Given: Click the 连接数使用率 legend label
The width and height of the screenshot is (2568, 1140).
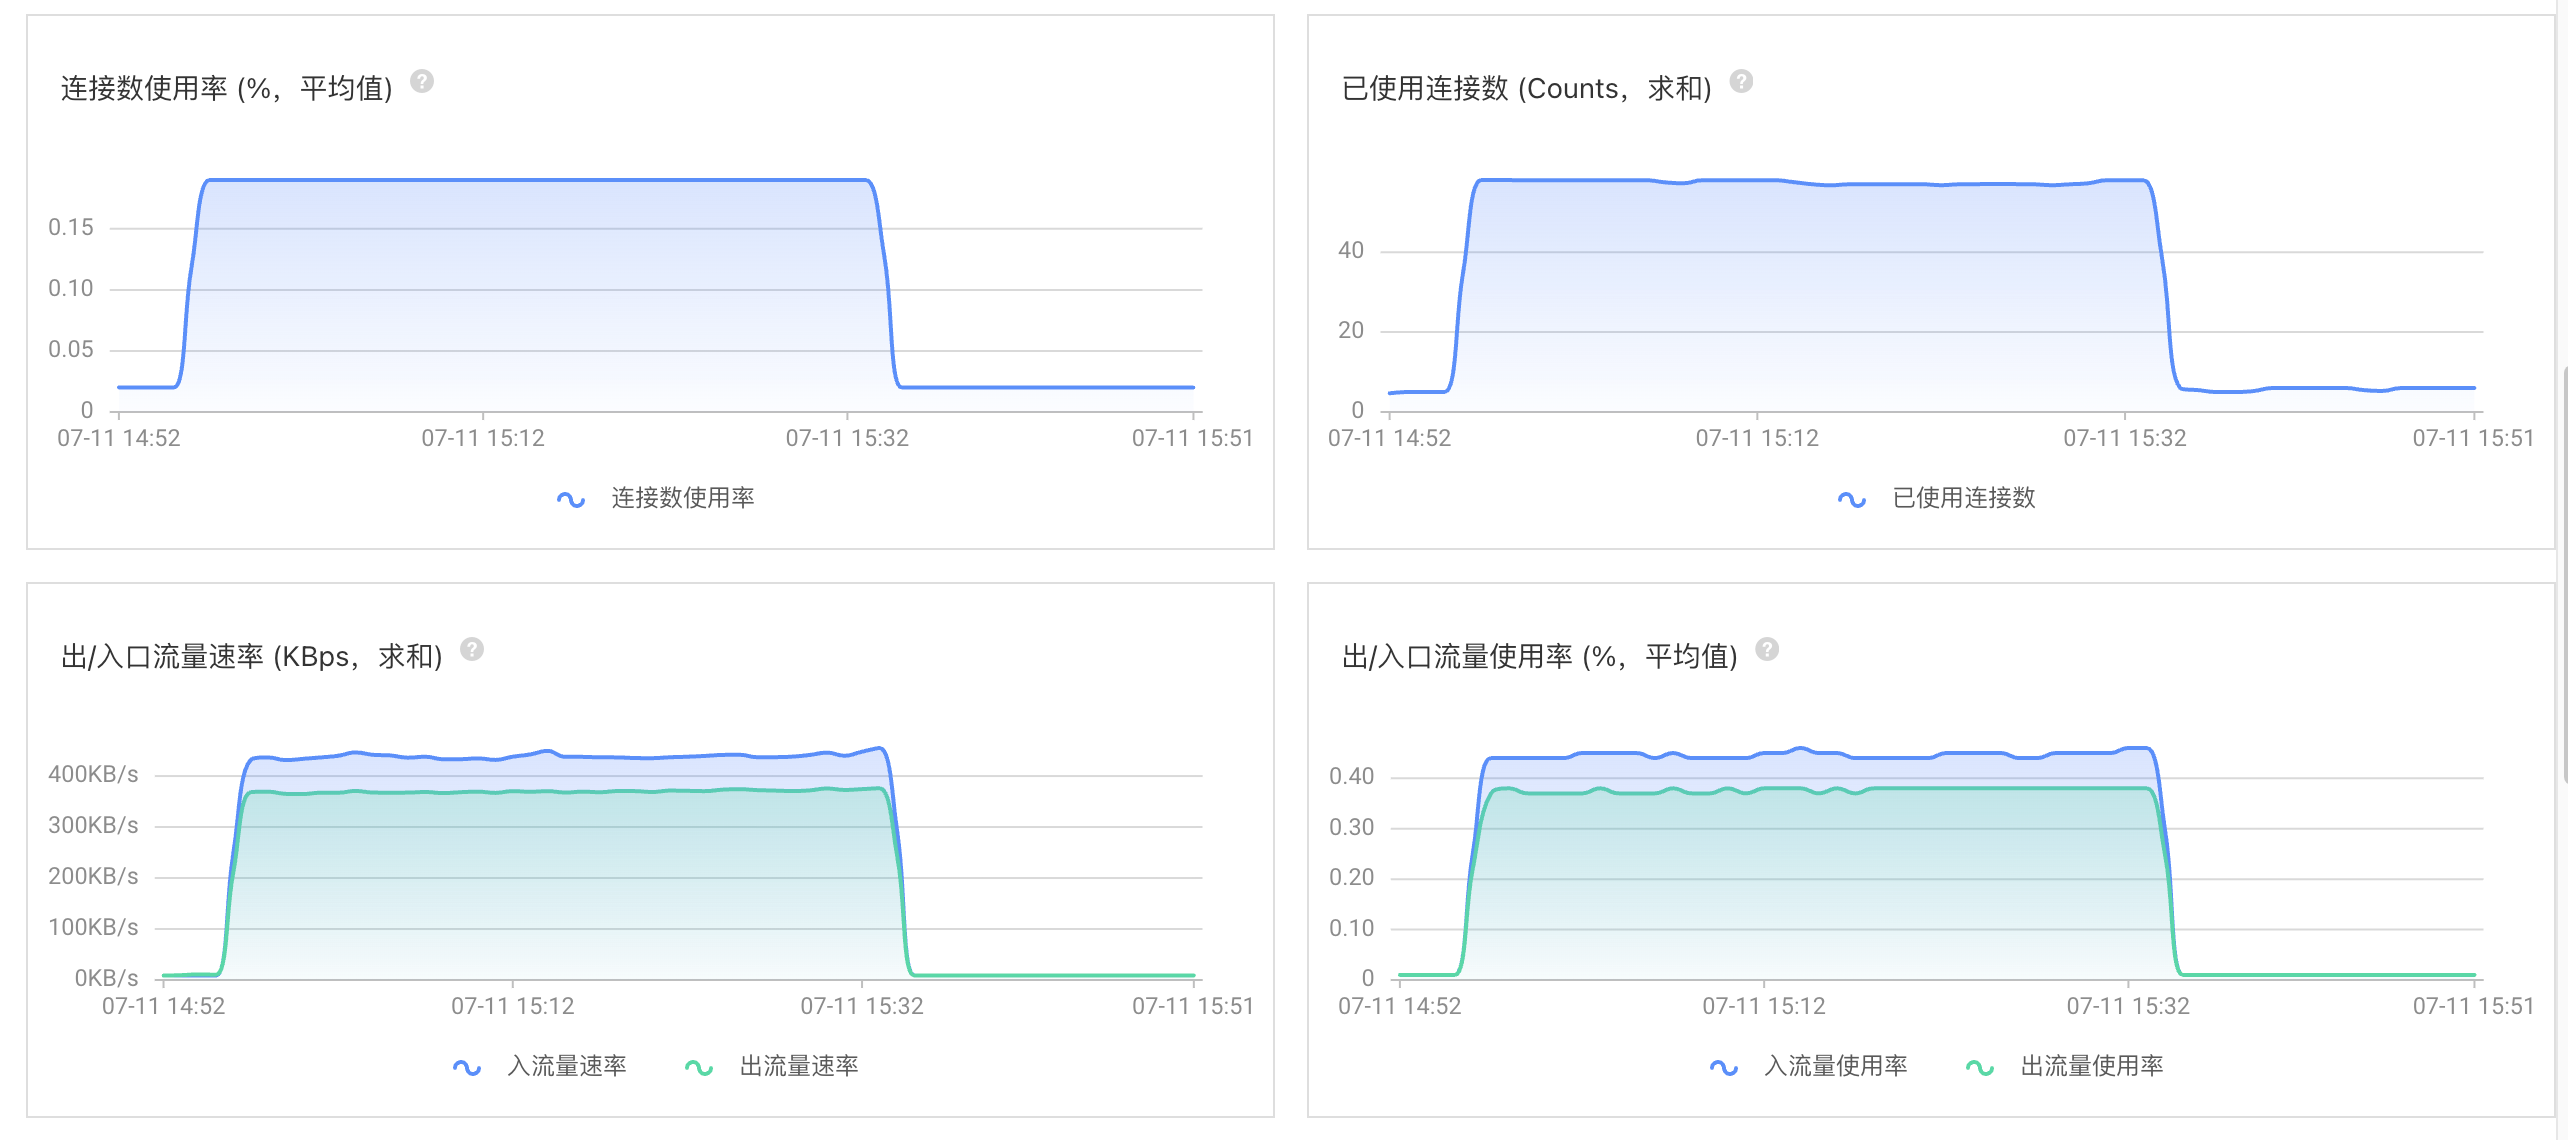Looking at the screenshot, I should (x=683, y=498).
